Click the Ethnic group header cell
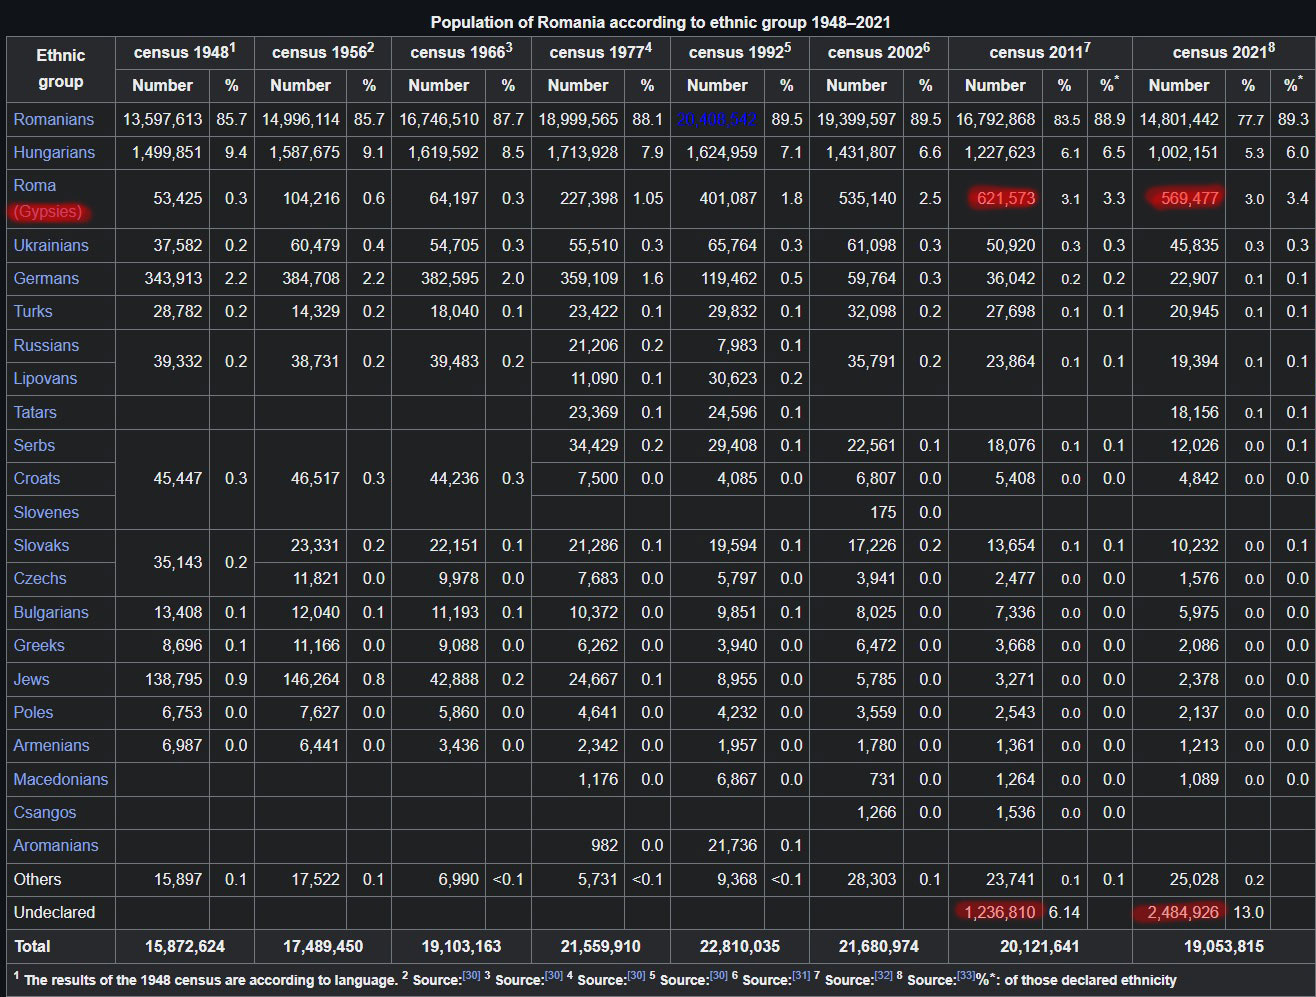 61,69
